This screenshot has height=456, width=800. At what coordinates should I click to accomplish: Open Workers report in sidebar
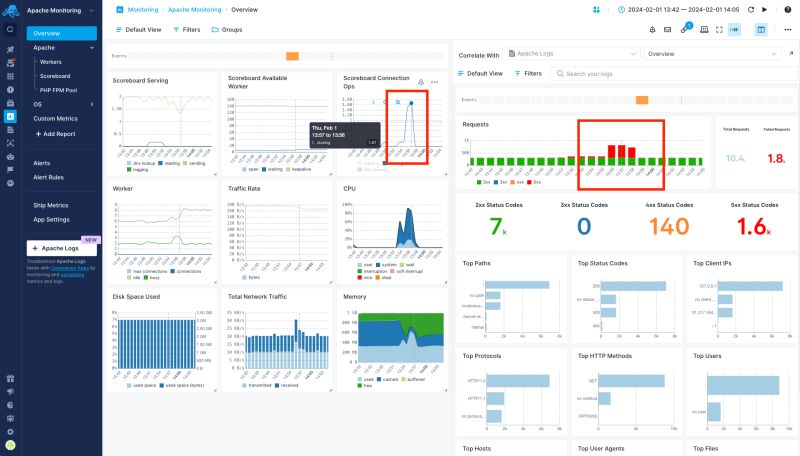[x=51, y=62]
